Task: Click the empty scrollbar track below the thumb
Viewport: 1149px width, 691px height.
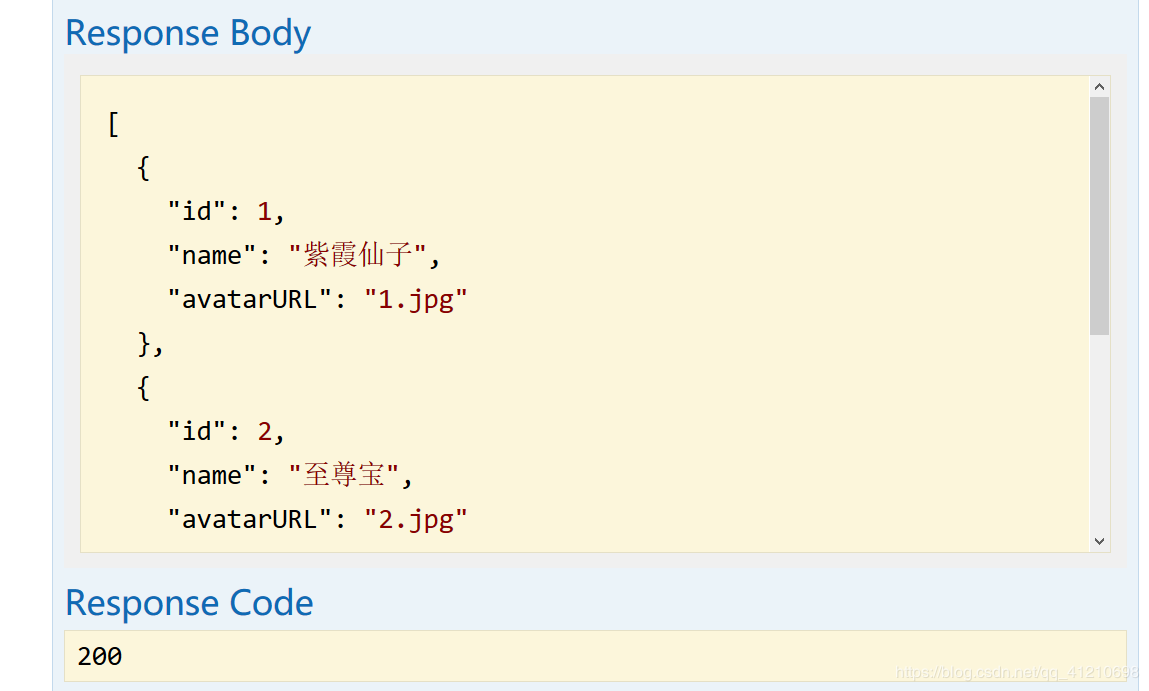Action: (1099, 433)
